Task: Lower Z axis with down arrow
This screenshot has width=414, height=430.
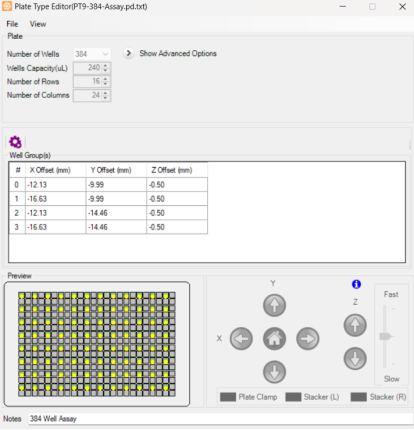Action: (355, 359)
